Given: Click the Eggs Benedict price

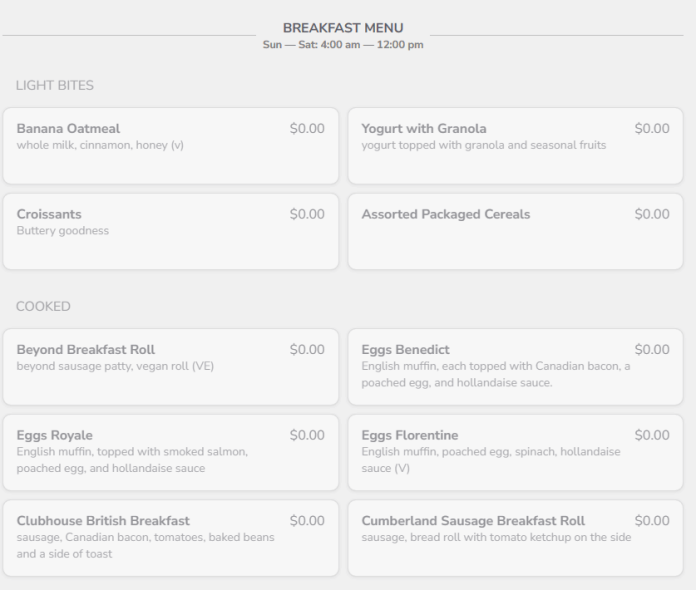Looking at the screenshot, I should click(x=652, y=349).
